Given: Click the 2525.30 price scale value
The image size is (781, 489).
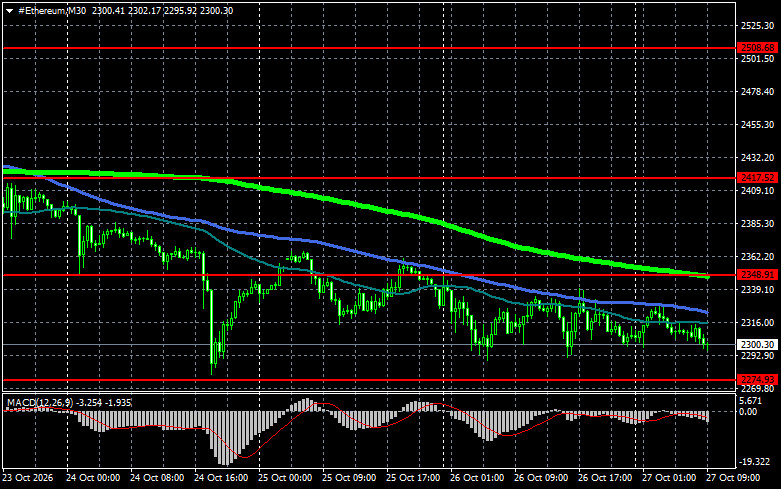Looking at the screenshot, I should point(757,25).
